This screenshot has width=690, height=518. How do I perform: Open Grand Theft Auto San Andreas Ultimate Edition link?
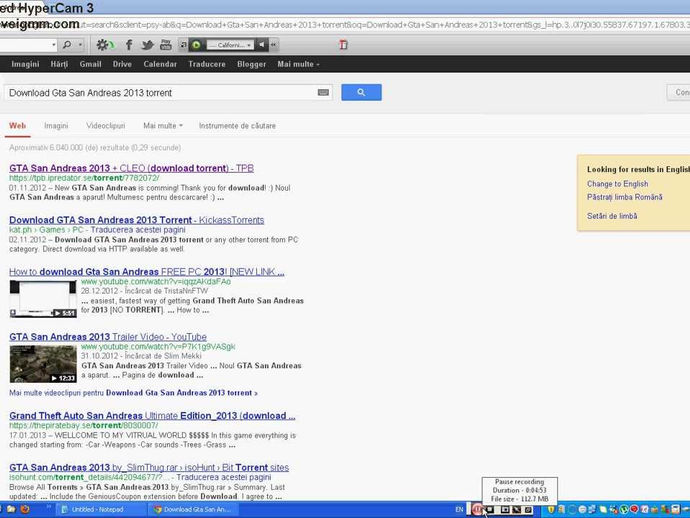coord(152,415)
